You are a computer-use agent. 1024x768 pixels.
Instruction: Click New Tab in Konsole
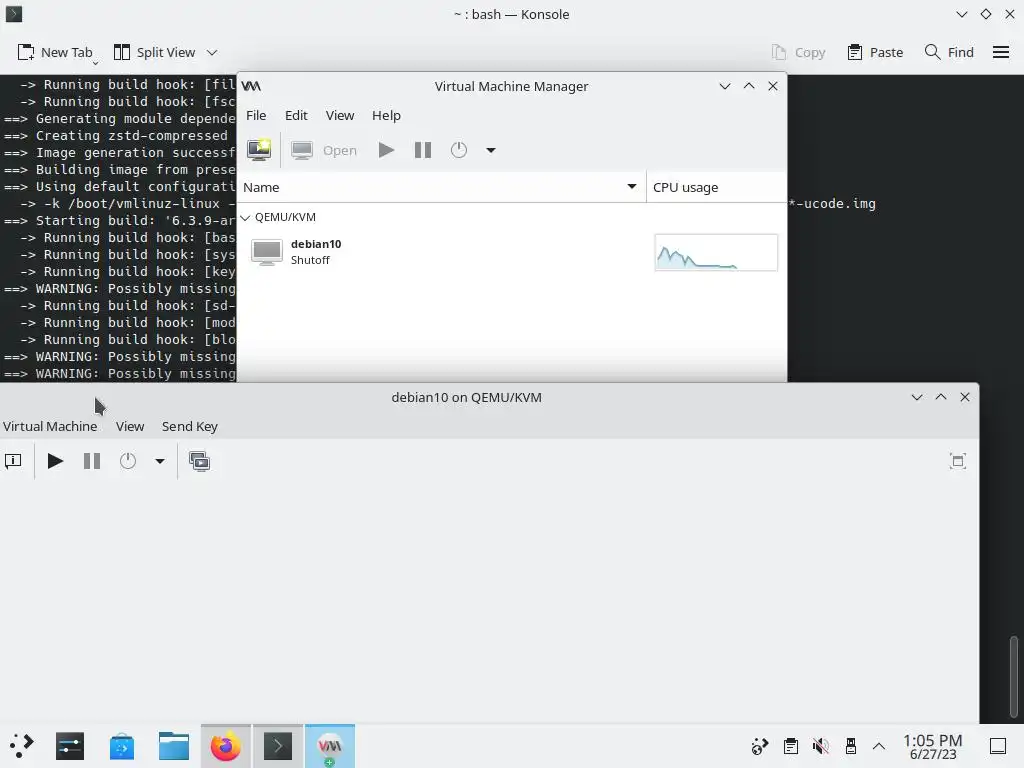coord(57,52)
